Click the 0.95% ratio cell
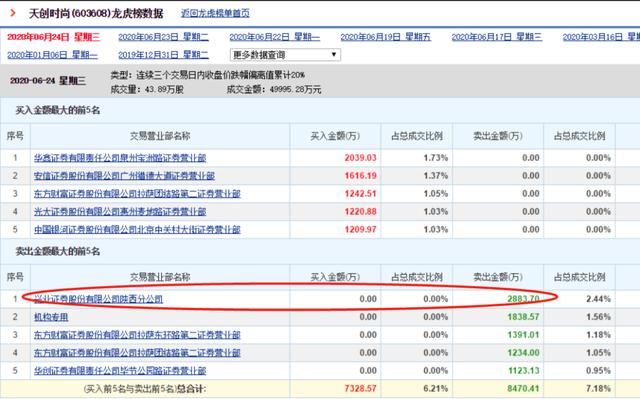640x399 pixels. point(598,371)
